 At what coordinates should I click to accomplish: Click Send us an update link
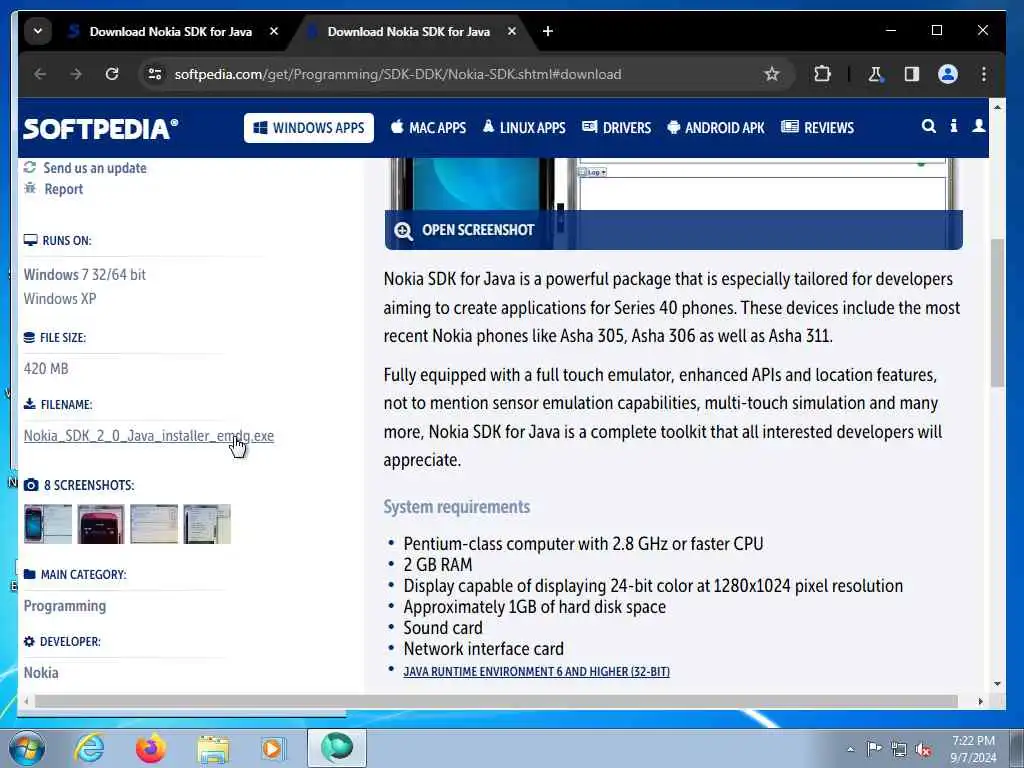tap(95, 168)
